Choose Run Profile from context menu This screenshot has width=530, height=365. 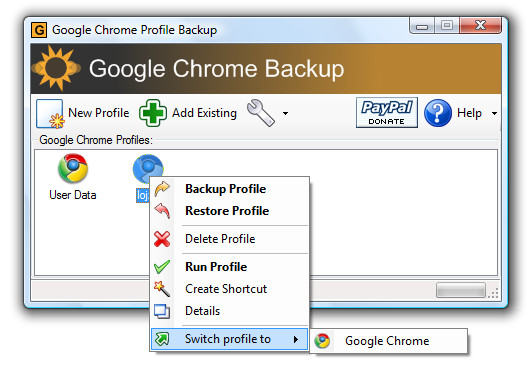230,267
